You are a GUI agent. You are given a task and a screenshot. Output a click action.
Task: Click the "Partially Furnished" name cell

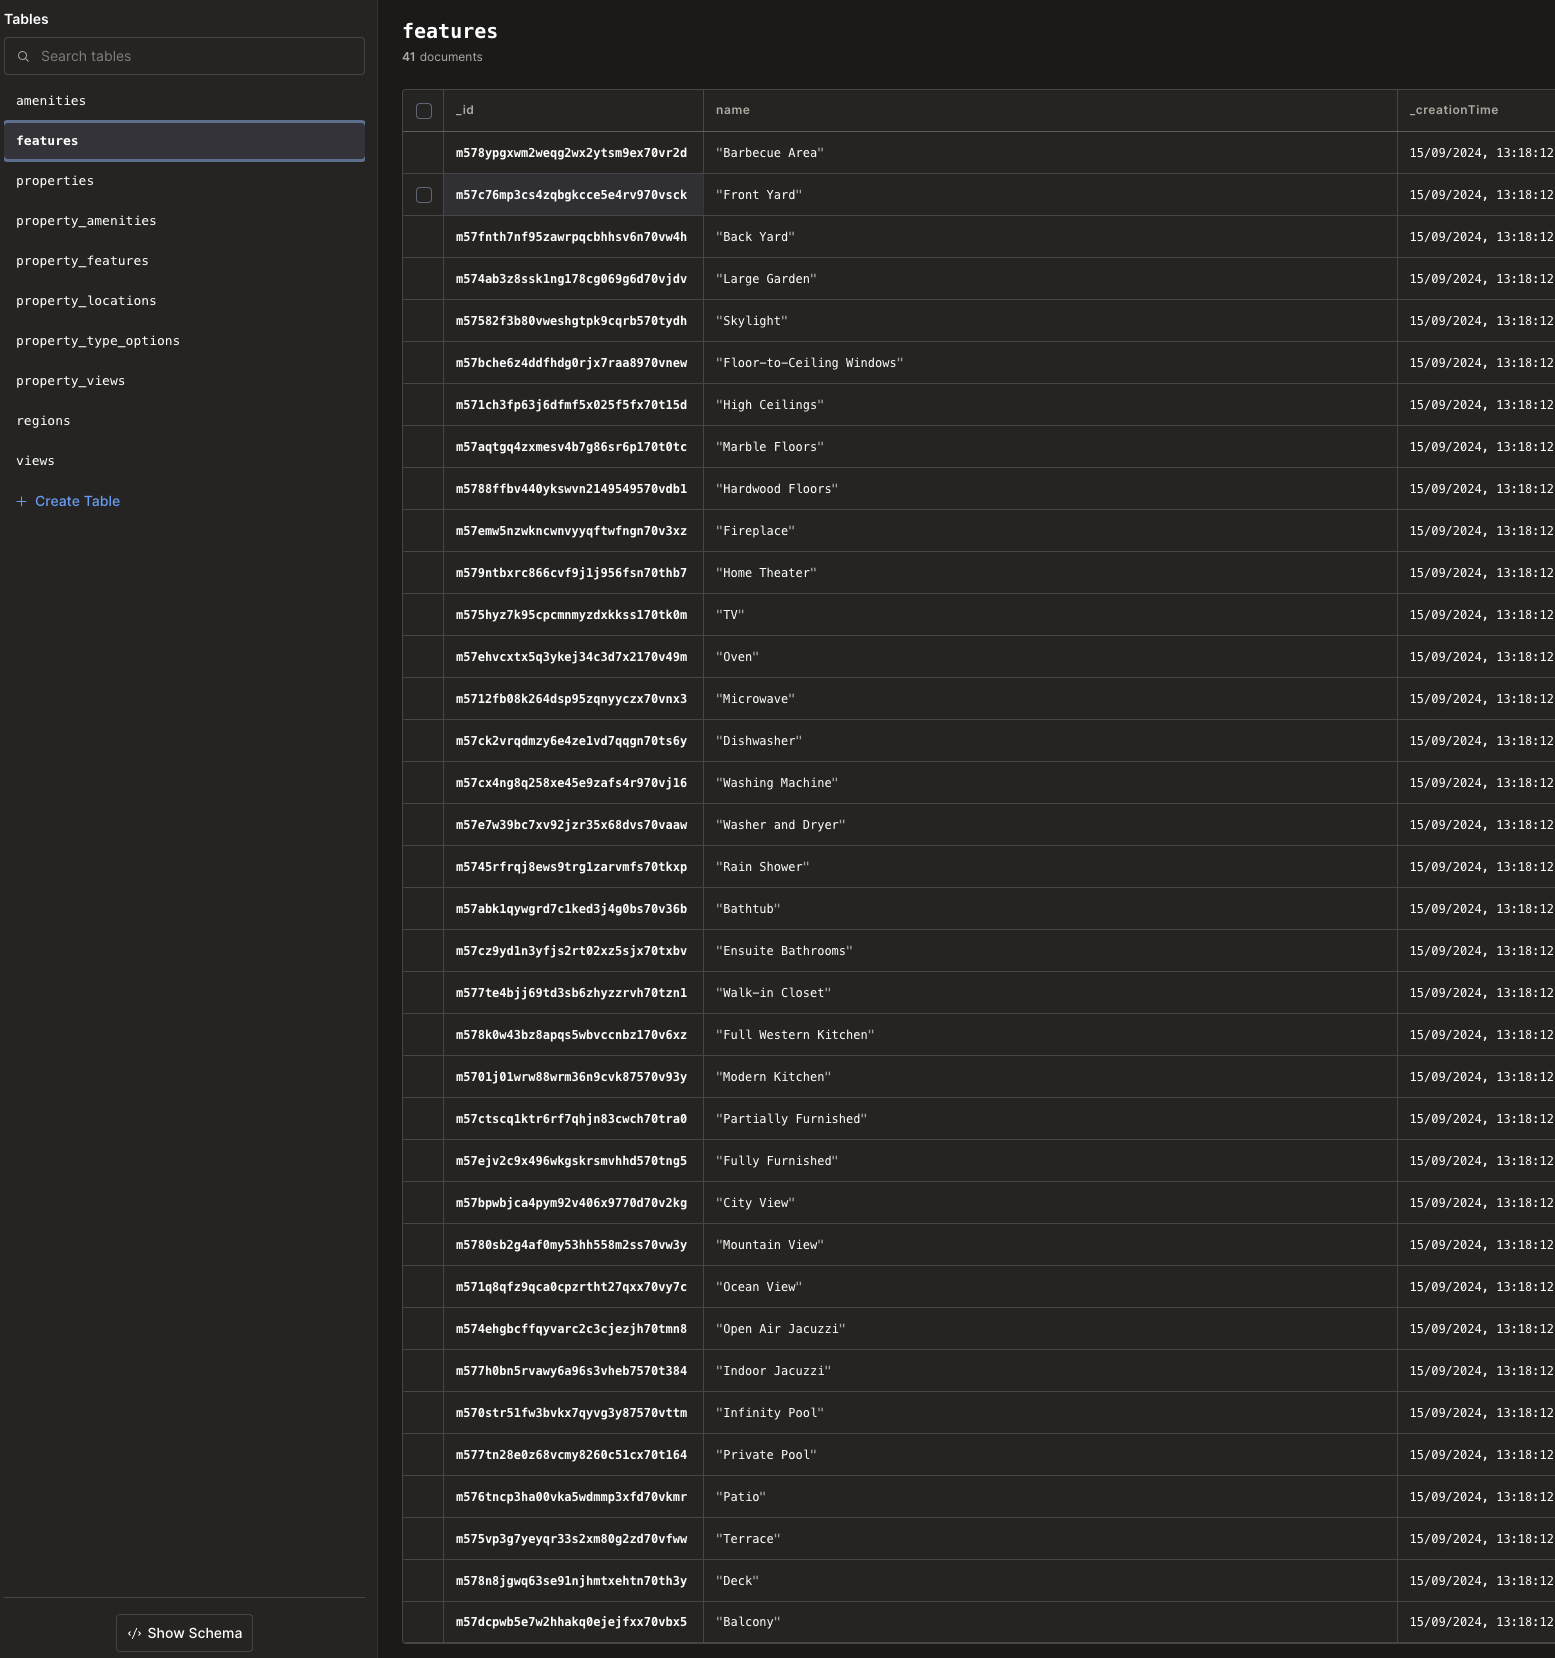(x=1050, y=1119)
